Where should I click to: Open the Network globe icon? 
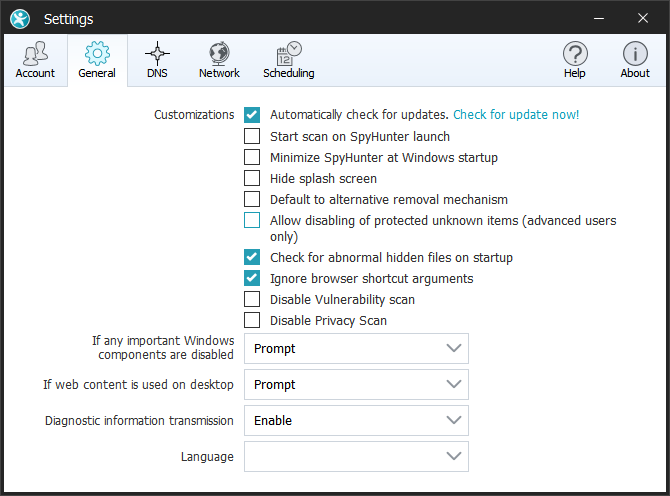[x=219, y=54]
